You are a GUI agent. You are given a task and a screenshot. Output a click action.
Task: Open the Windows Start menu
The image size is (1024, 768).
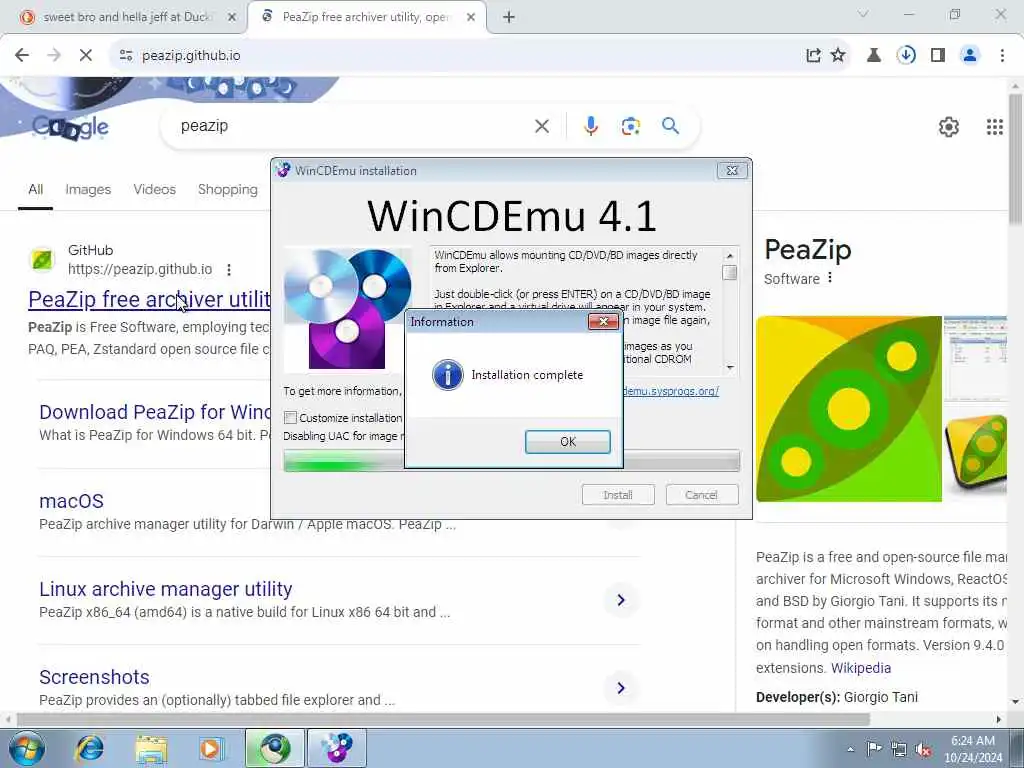[x=26, y=748]
